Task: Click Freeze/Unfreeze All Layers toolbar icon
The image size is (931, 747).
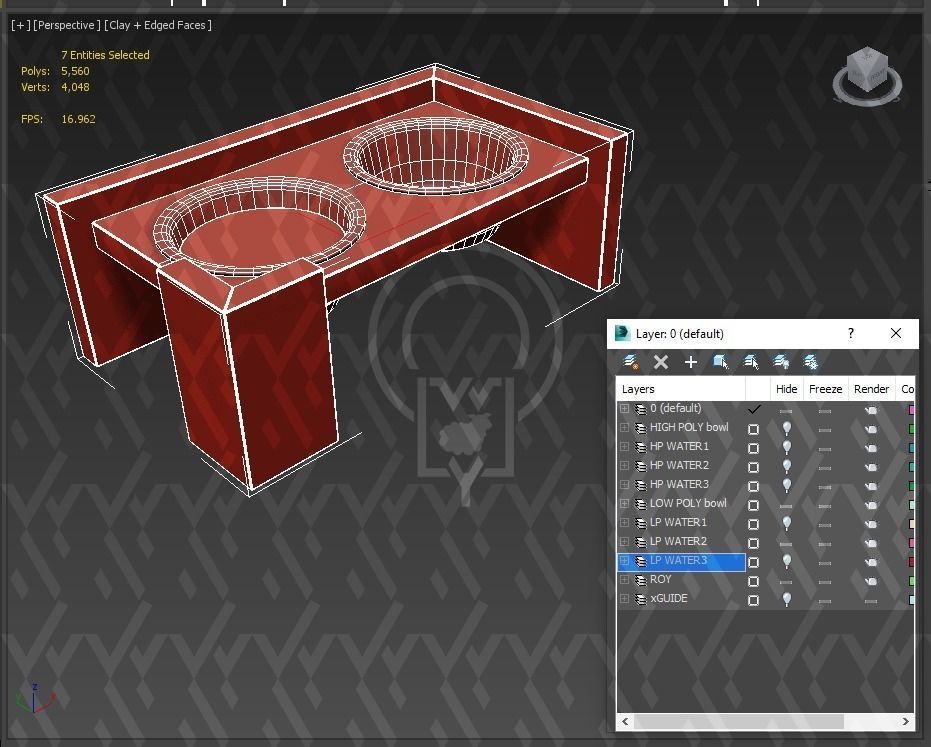Action: click(x=810, y=362)
